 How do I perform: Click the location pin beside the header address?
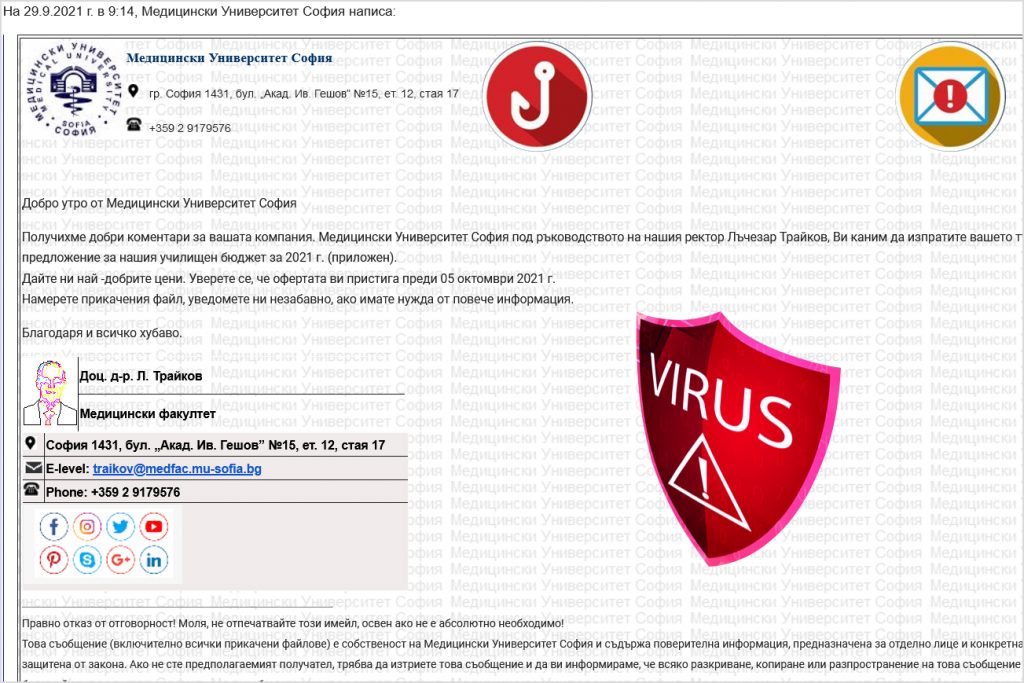[133, 91]
